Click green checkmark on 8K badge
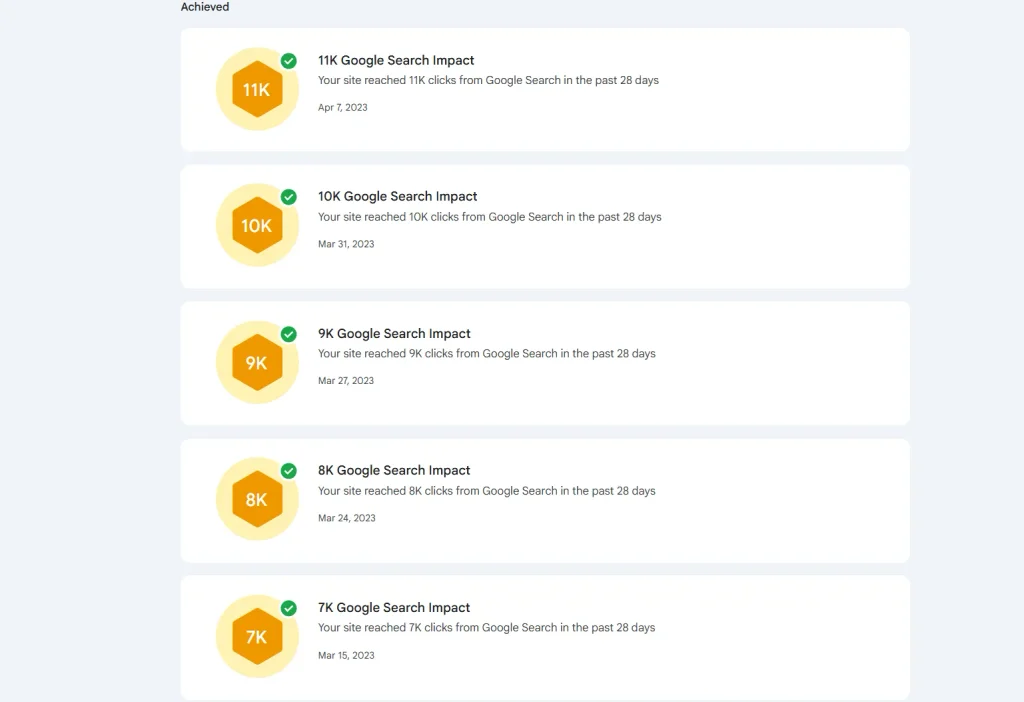 point(289,470)
